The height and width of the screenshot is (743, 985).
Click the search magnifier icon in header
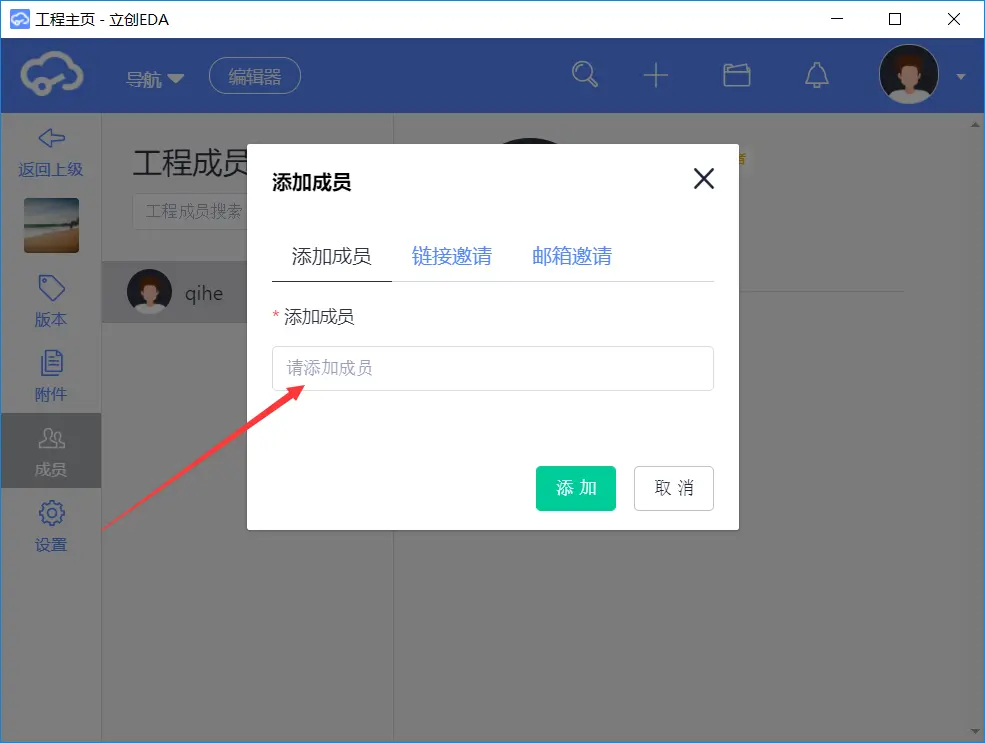tap(585, 75)
